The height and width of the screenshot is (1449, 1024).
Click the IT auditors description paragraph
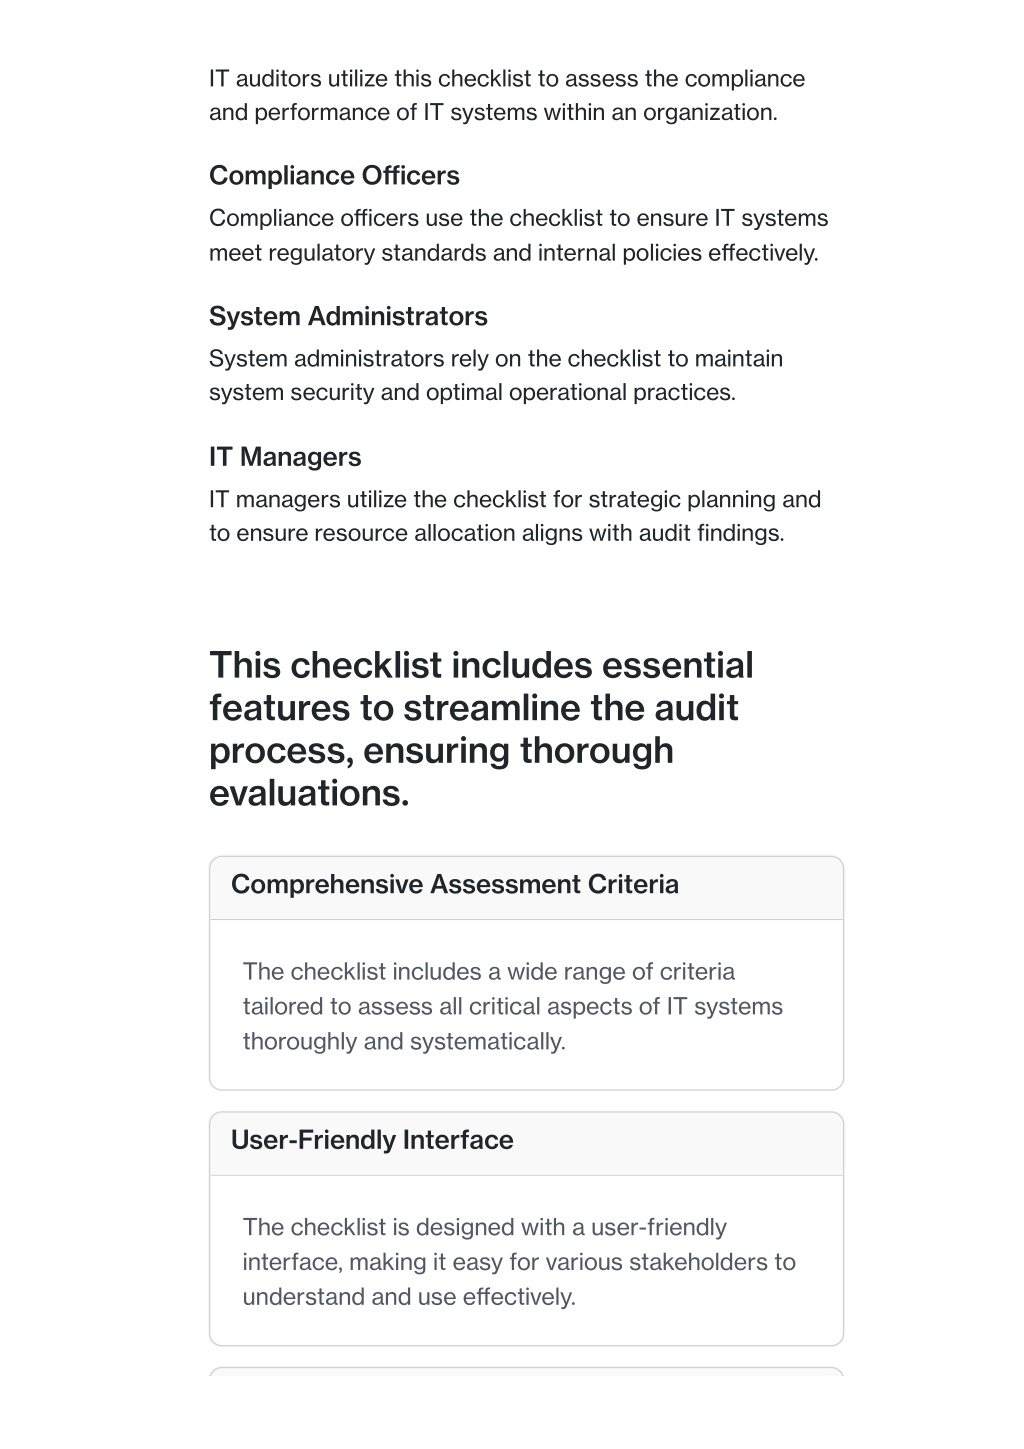(x=507, y=95)
